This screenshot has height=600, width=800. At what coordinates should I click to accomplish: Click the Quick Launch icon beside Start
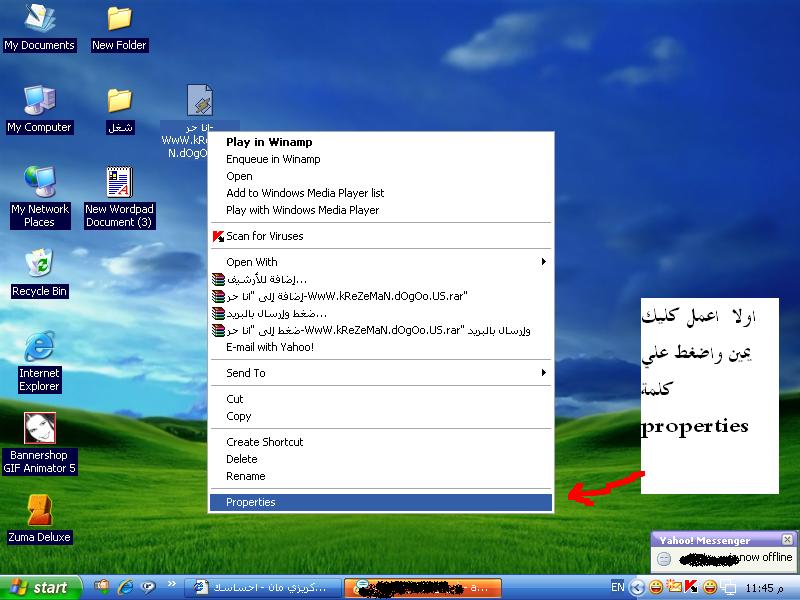tap(102, 587)
